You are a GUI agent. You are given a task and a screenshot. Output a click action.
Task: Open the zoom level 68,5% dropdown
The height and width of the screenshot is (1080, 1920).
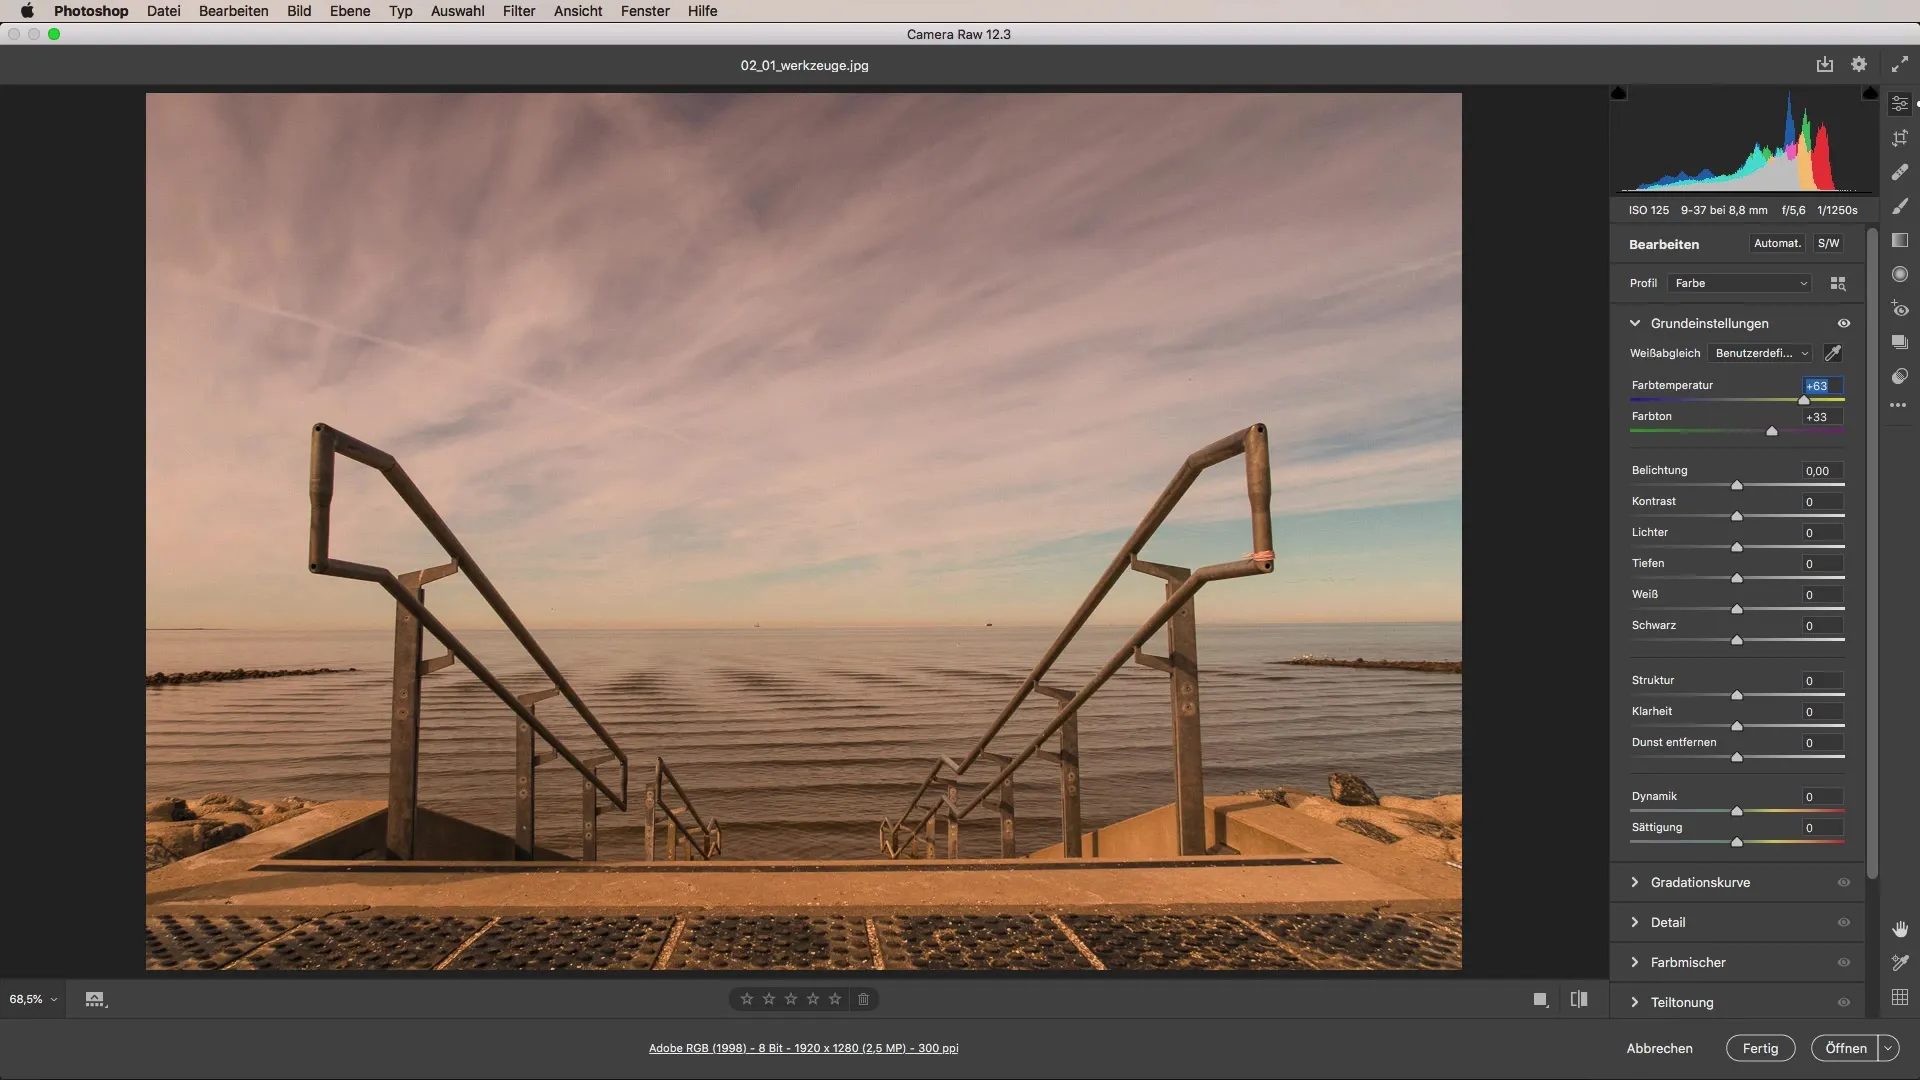point(33,999)
